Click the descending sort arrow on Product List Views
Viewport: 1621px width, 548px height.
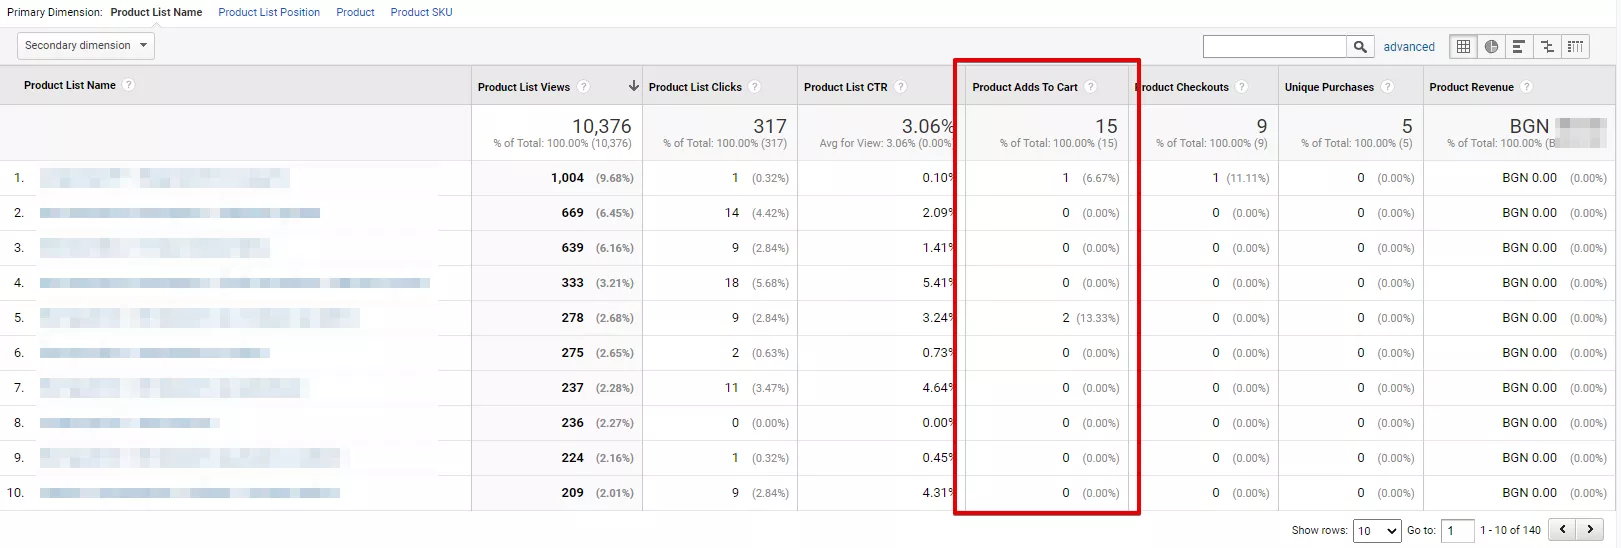[633, 86]
